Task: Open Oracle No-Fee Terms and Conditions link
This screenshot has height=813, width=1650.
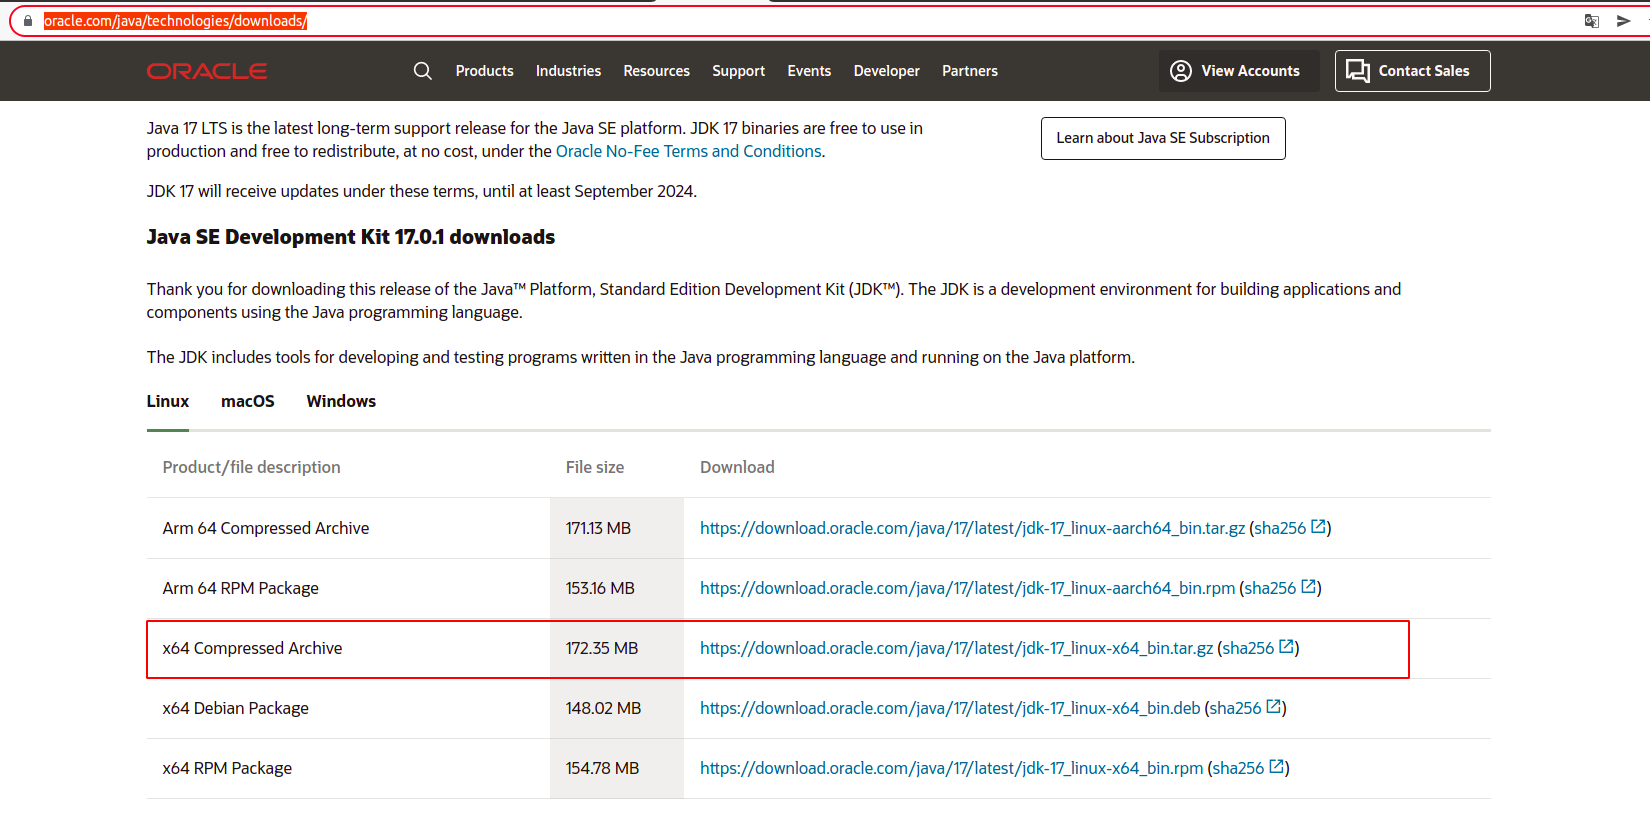Action: (x=689, y=151)
